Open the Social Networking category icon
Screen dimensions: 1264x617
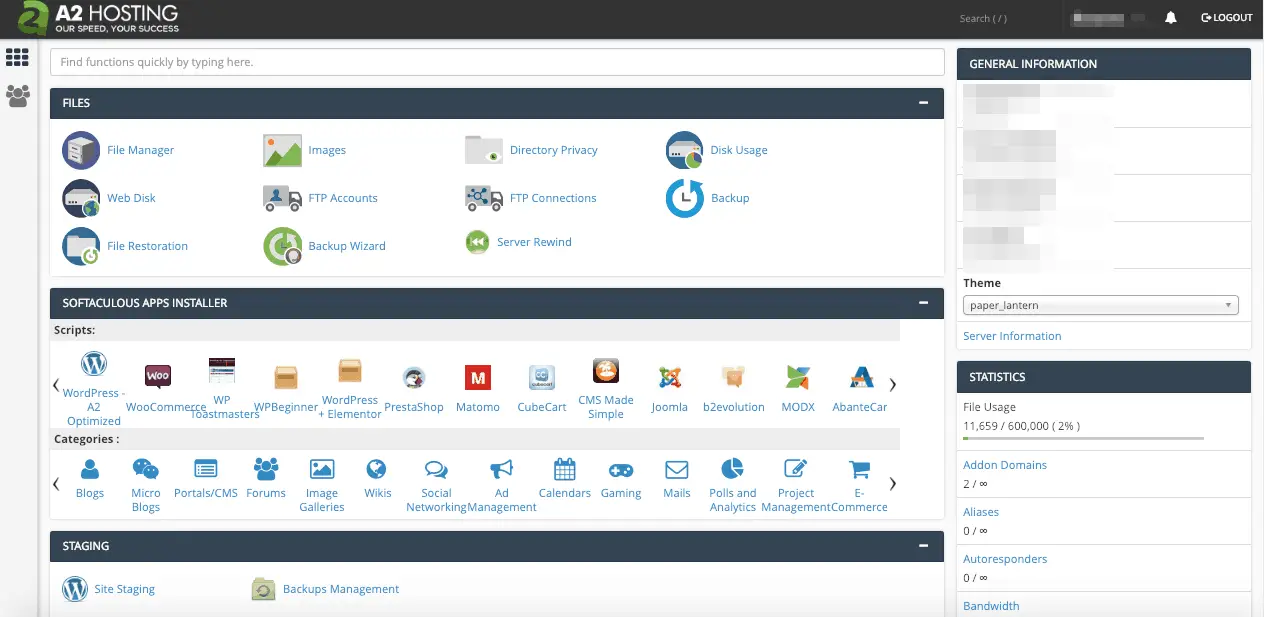436,469
